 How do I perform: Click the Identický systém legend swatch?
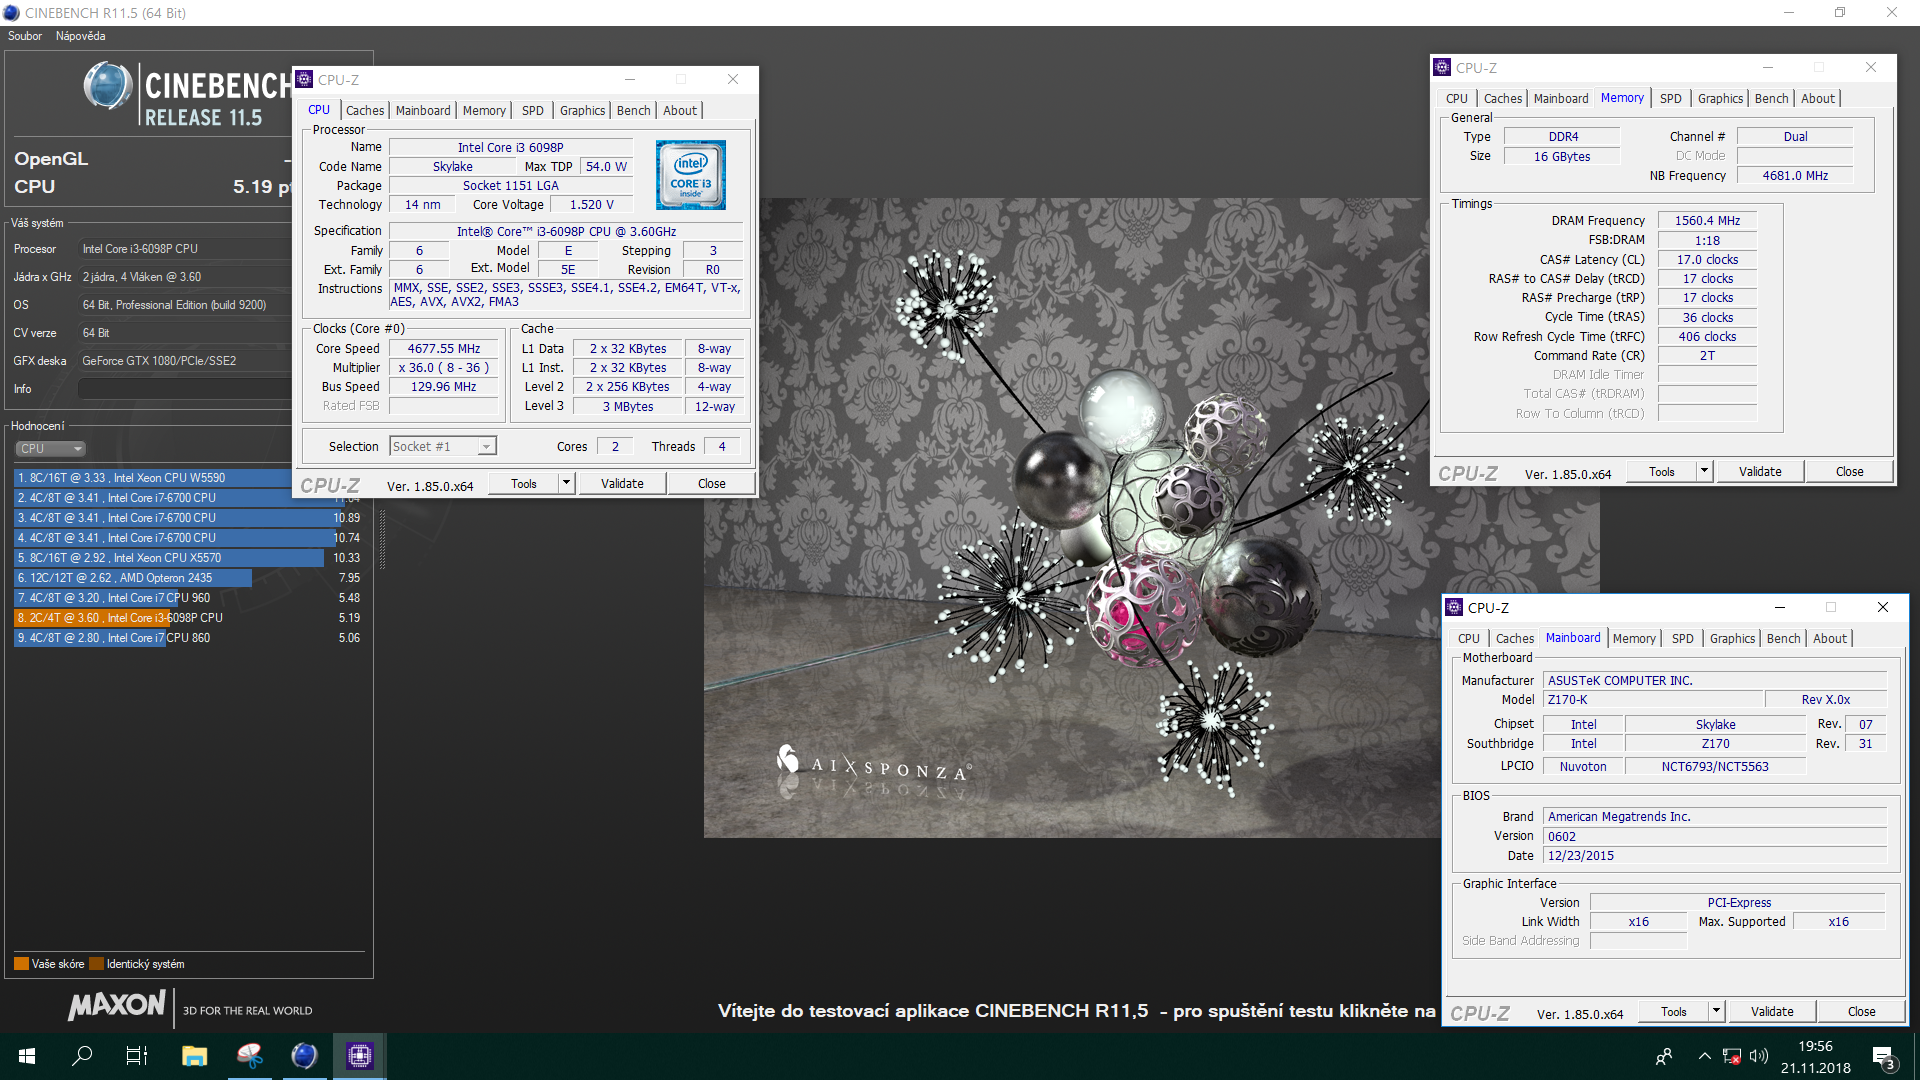[96, 964]
